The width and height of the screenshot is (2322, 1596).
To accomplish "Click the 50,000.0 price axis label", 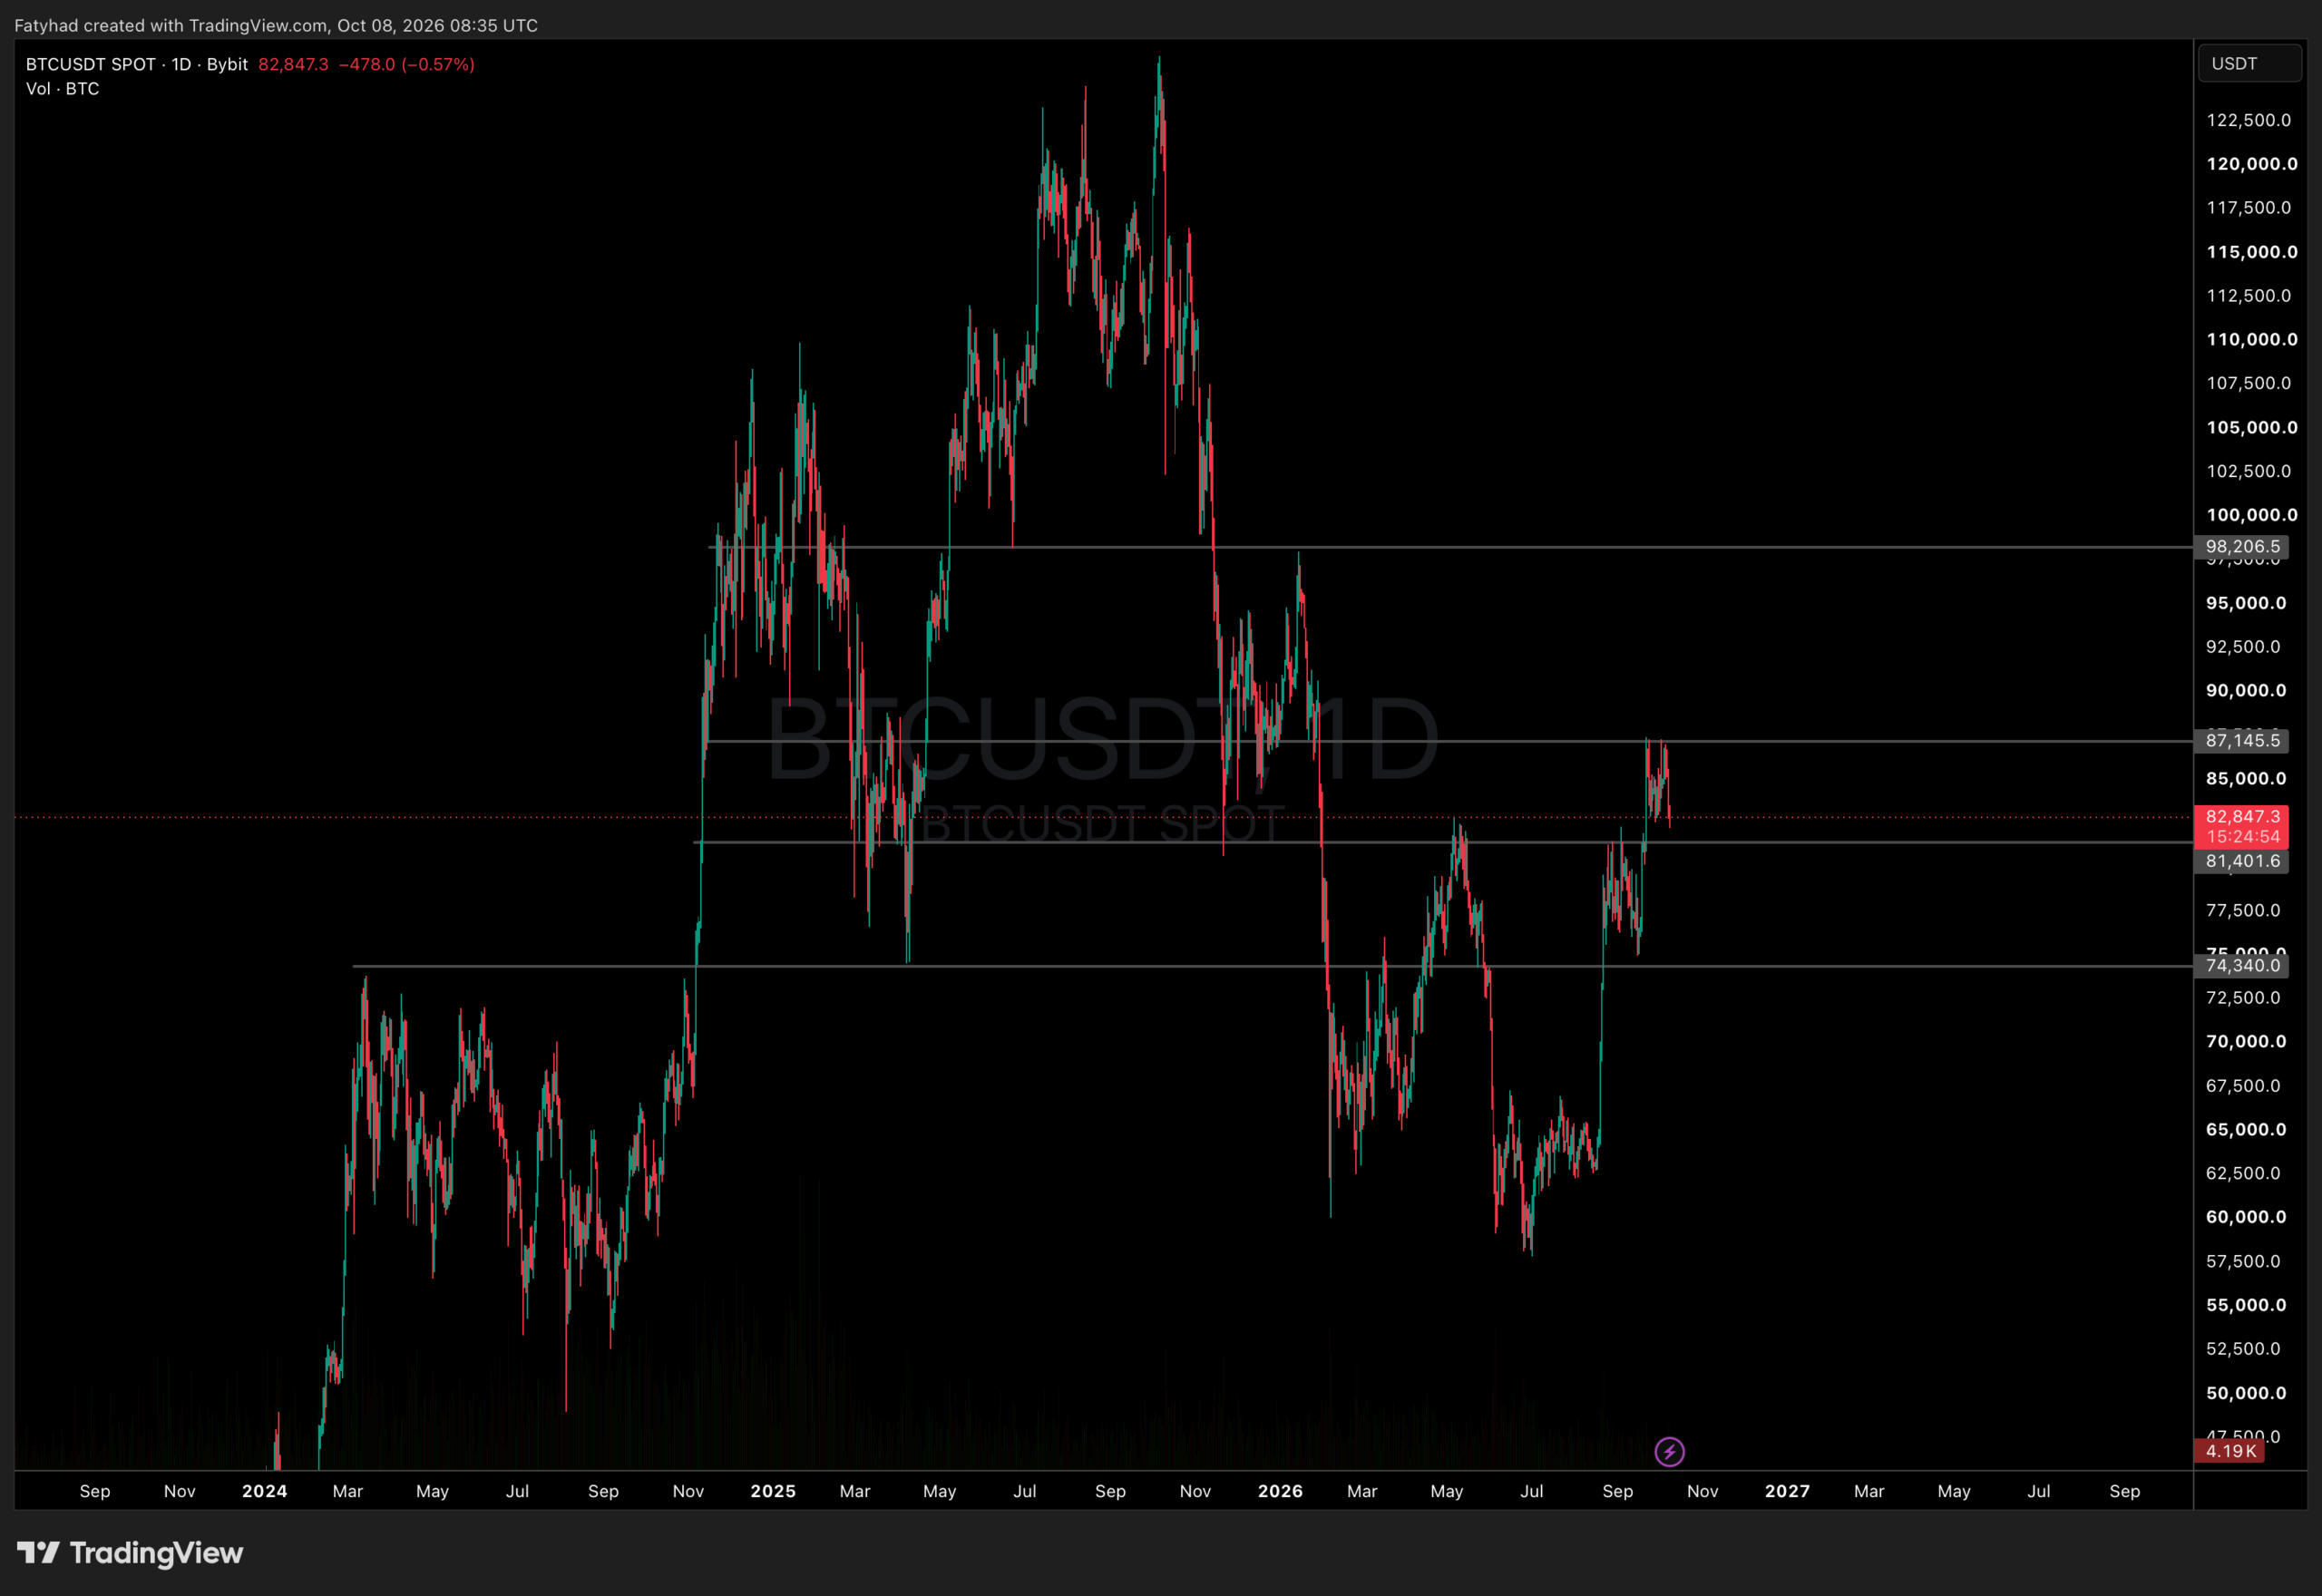I will (2246, 1393).
